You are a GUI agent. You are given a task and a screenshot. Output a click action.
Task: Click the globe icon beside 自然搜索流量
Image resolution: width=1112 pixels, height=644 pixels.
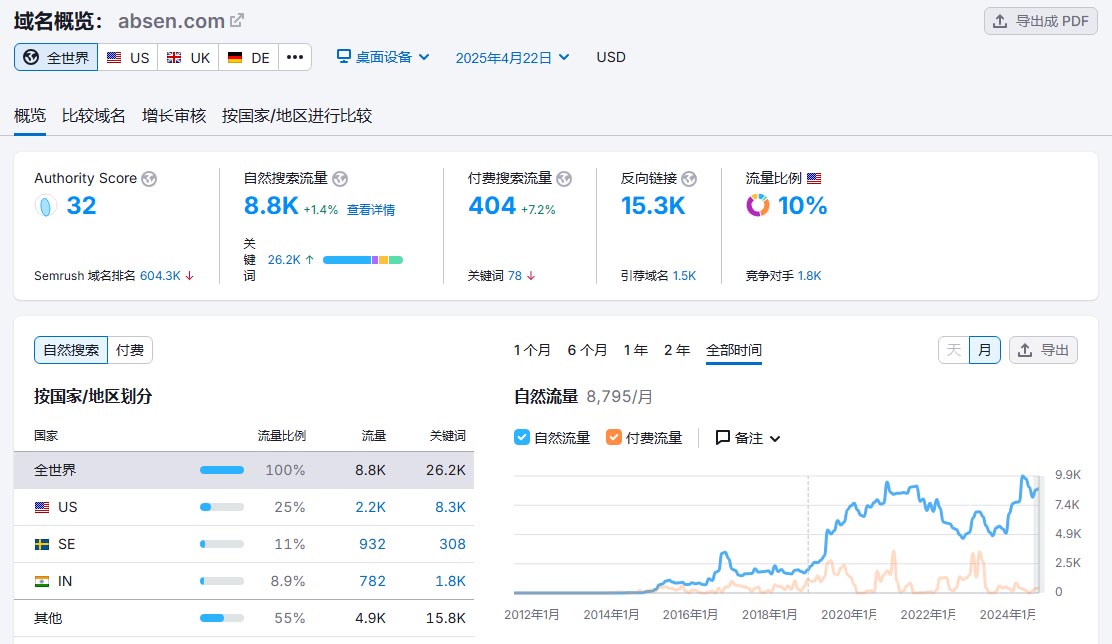pyautogui.click(x=340, y=179)
